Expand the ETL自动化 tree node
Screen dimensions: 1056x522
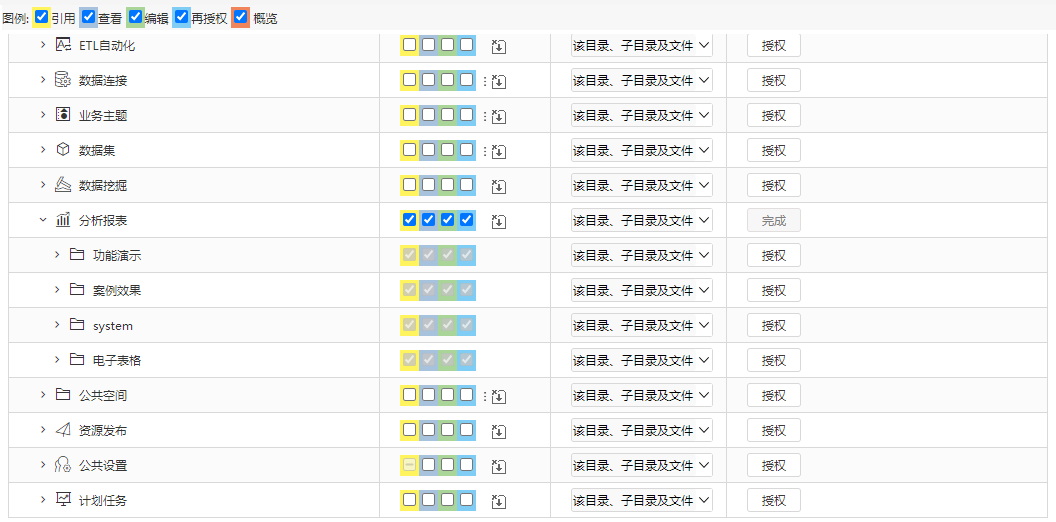click(x=42, y=45)
